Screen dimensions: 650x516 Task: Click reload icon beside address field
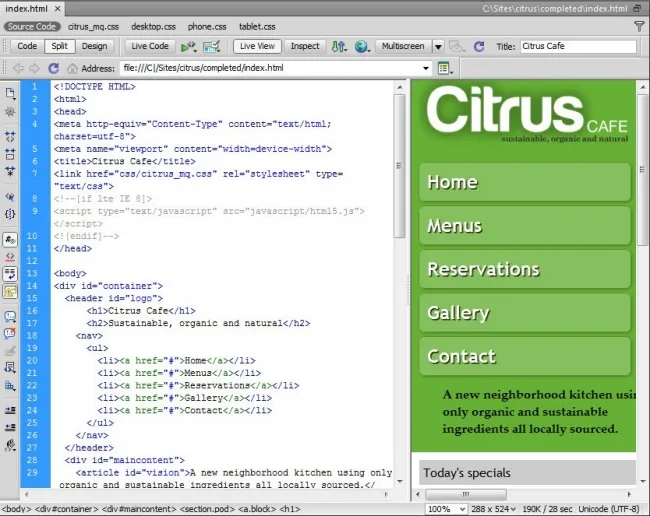tap(53, 68)
